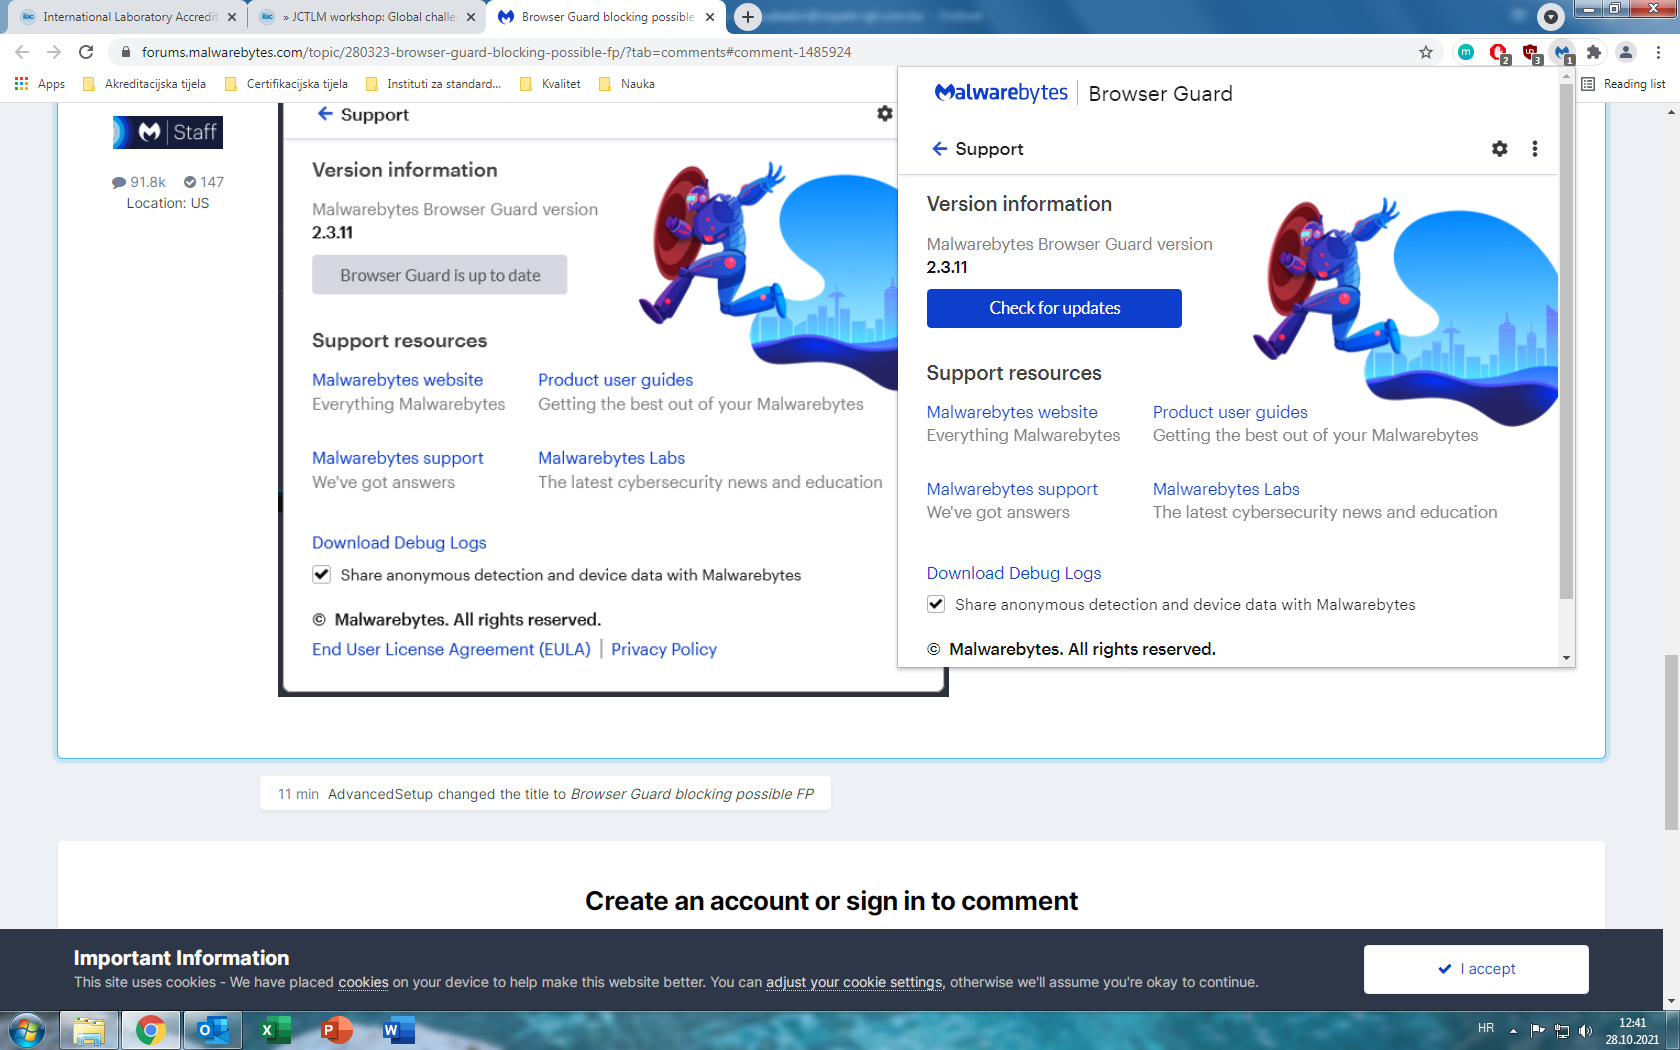
Task: Open the Browser Guard popup three-dot menu
Action: click(x=1535, y=148)
